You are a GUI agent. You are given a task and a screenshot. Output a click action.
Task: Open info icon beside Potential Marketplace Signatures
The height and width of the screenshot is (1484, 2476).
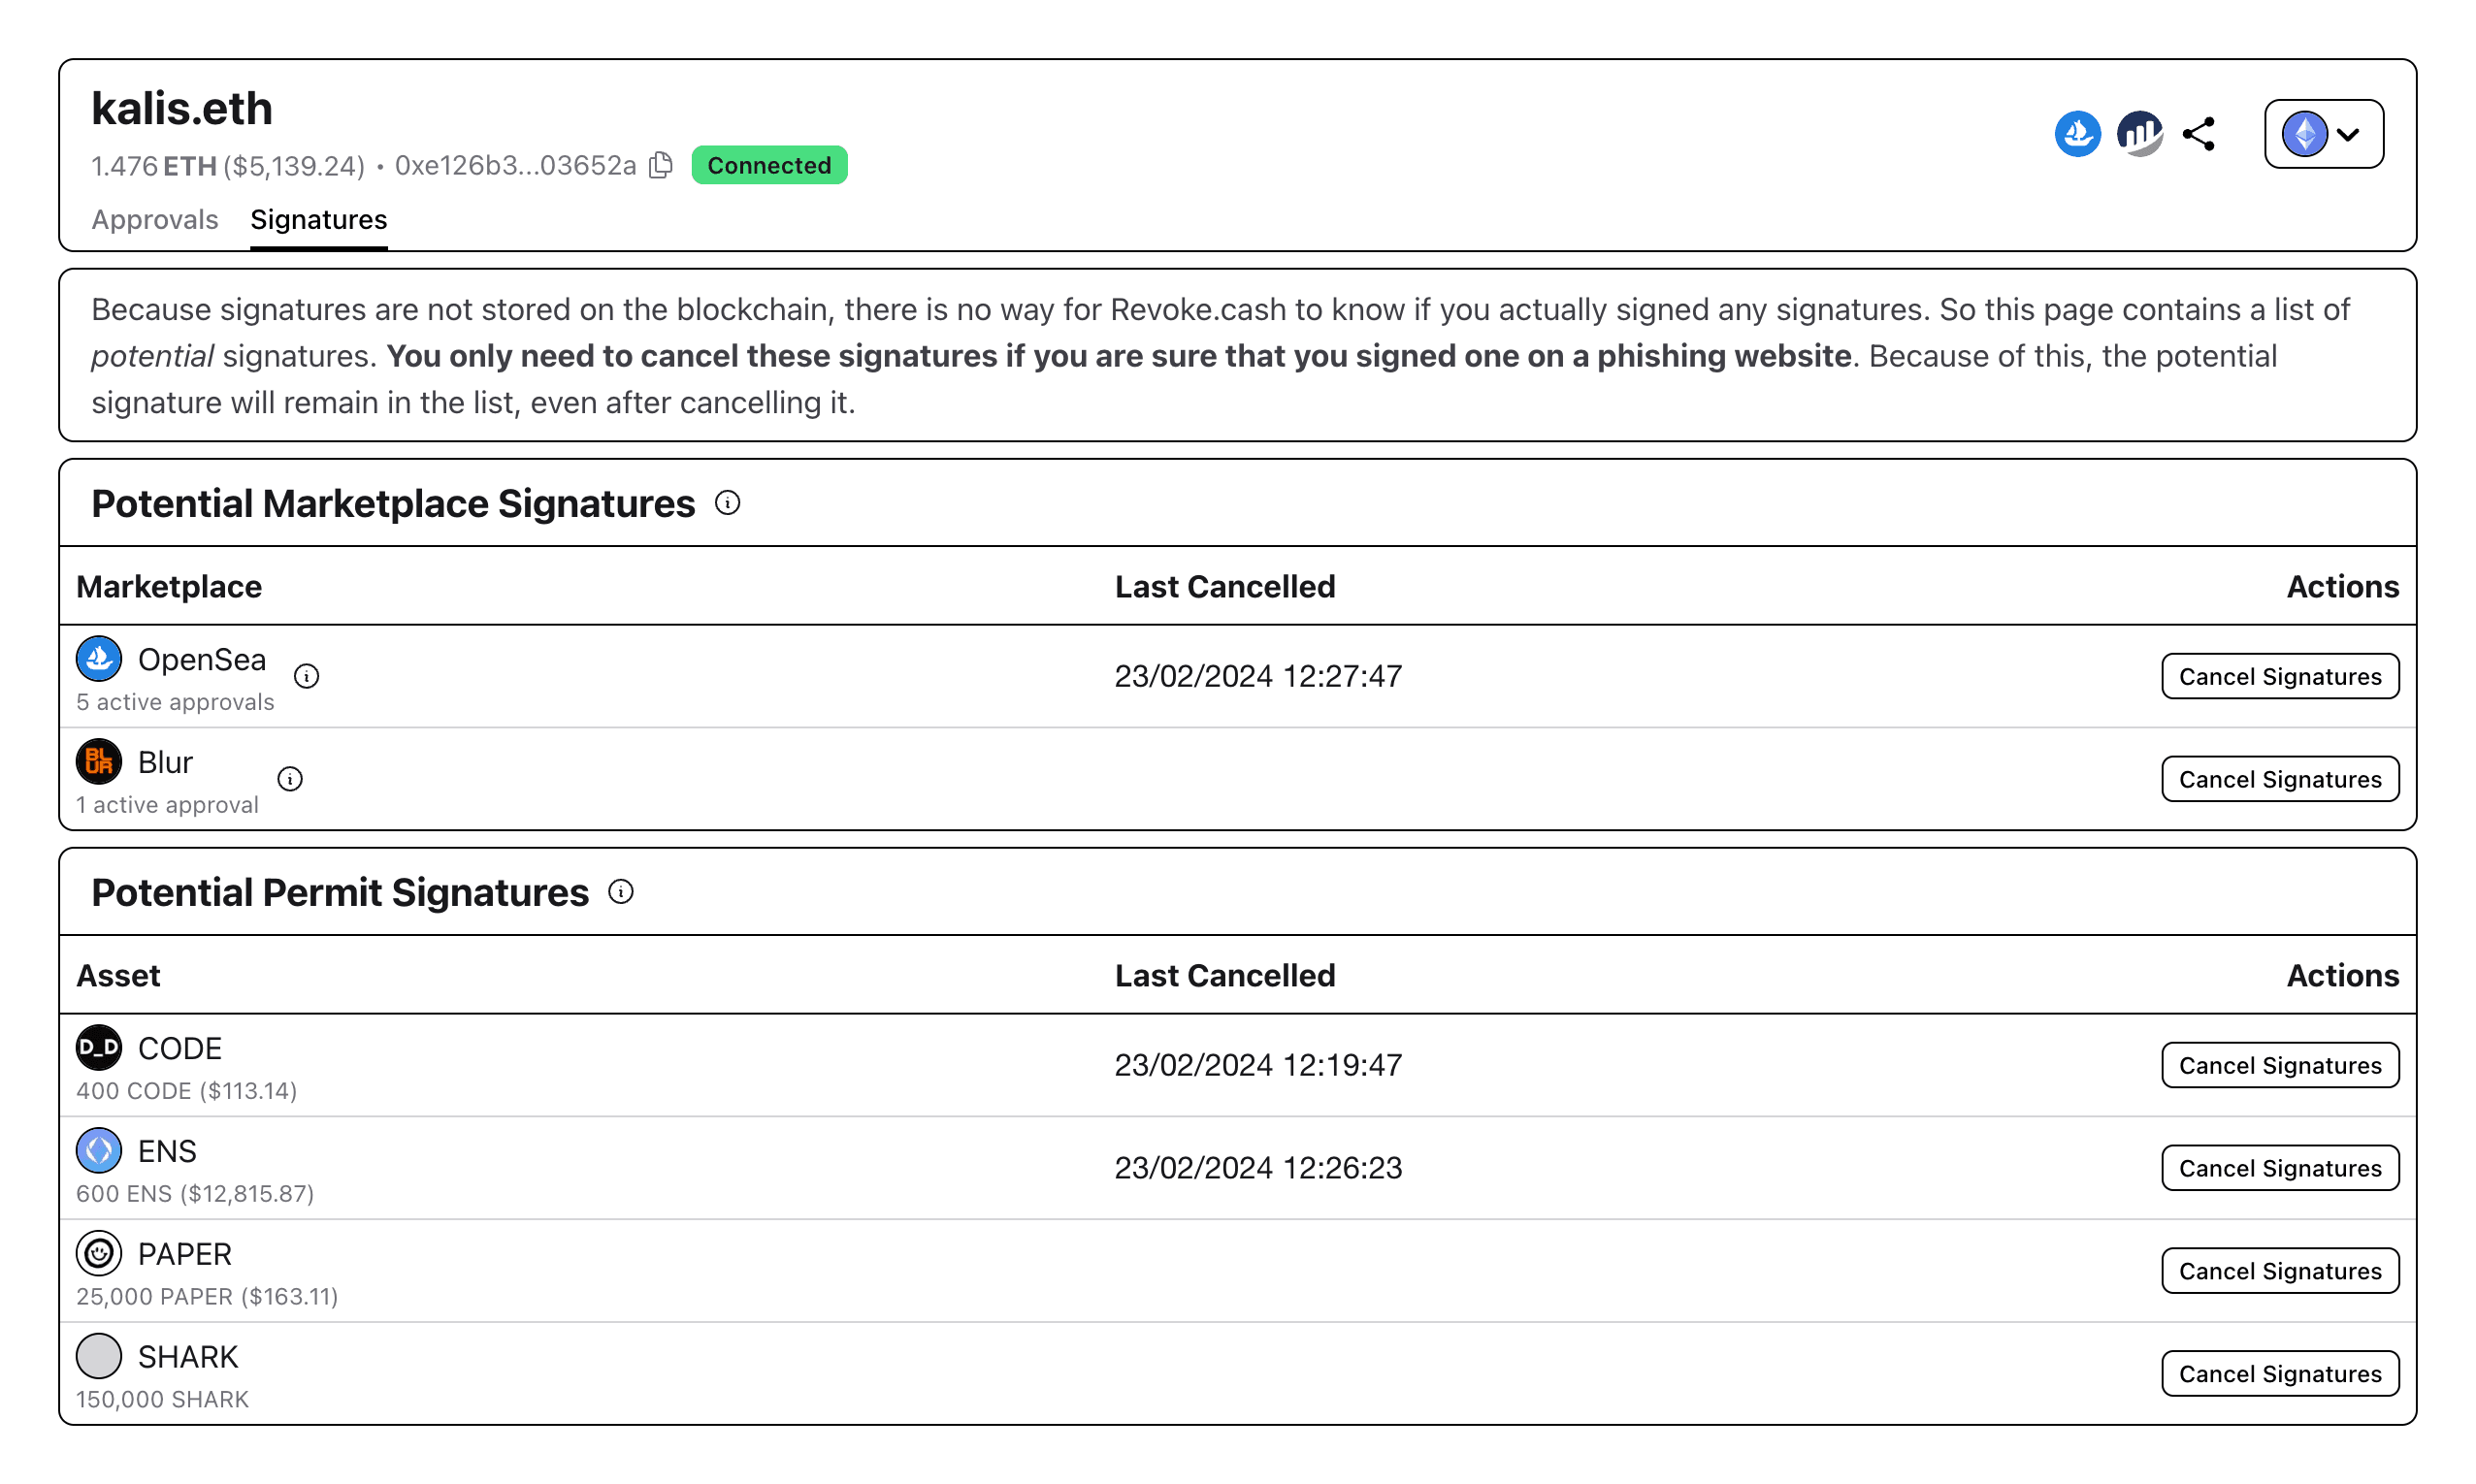point(729,503)
